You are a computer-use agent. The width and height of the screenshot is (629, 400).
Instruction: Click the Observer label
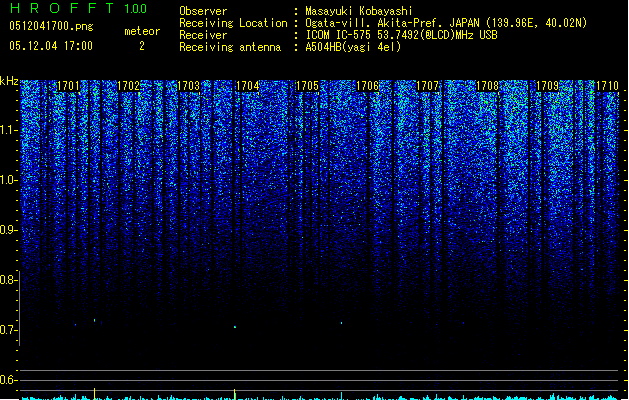coord(203,11)
